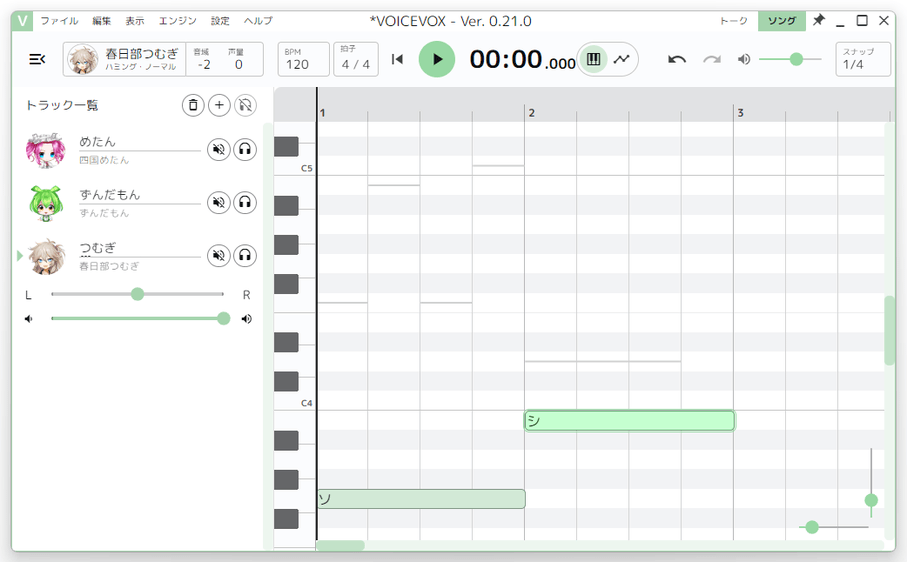The image size is (907, 562).
Task: Edit the 拍子 4/4 time signature
Action: 356,59
